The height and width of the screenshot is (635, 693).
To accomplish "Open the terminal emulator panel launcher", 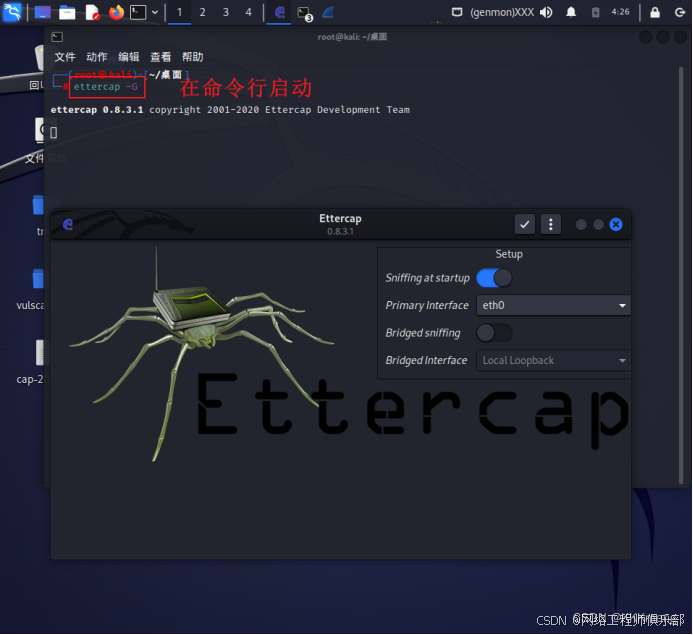I will [138, 12].
